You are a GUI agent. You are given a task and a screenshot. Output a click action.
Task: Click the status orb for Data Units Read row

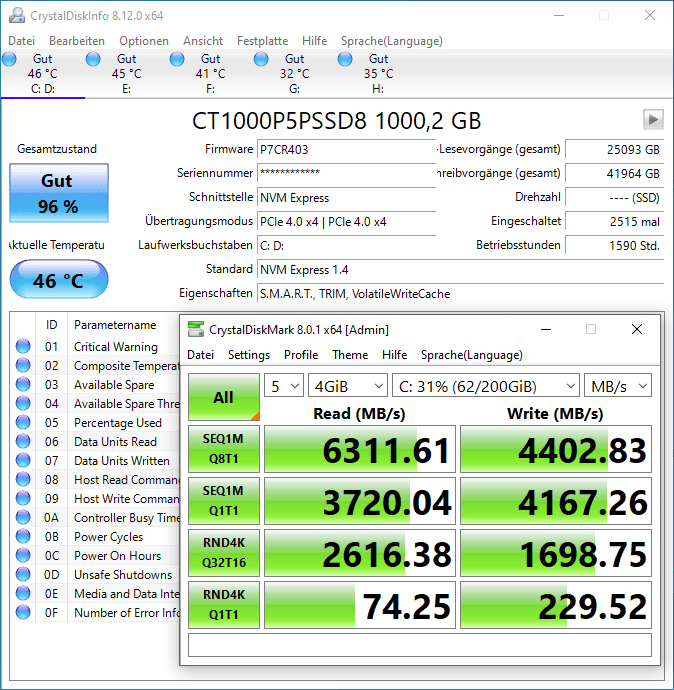click(23, 441)
